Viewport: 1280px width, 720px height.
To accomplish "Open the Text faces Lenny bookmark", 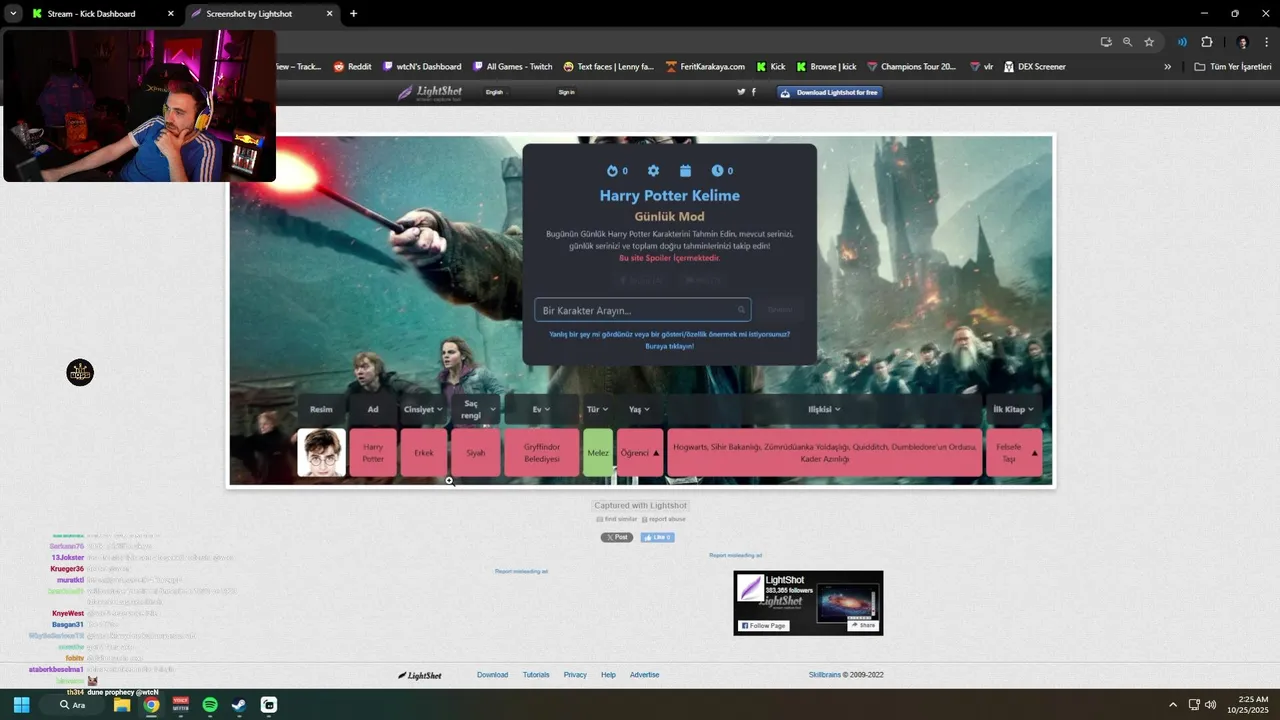I will pos(608,67).
